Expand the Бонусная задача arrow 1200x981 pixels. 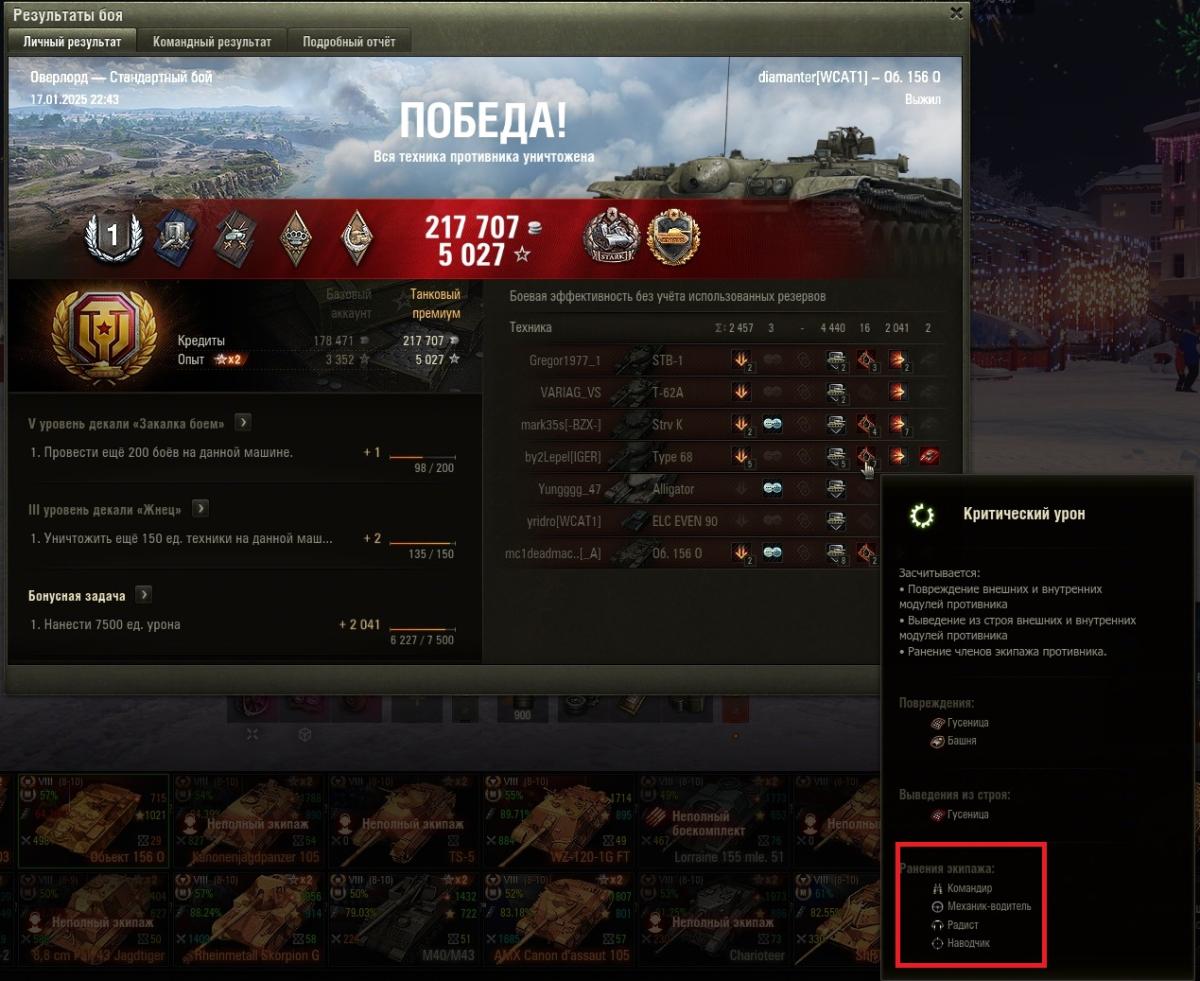(x=143, y=594)
